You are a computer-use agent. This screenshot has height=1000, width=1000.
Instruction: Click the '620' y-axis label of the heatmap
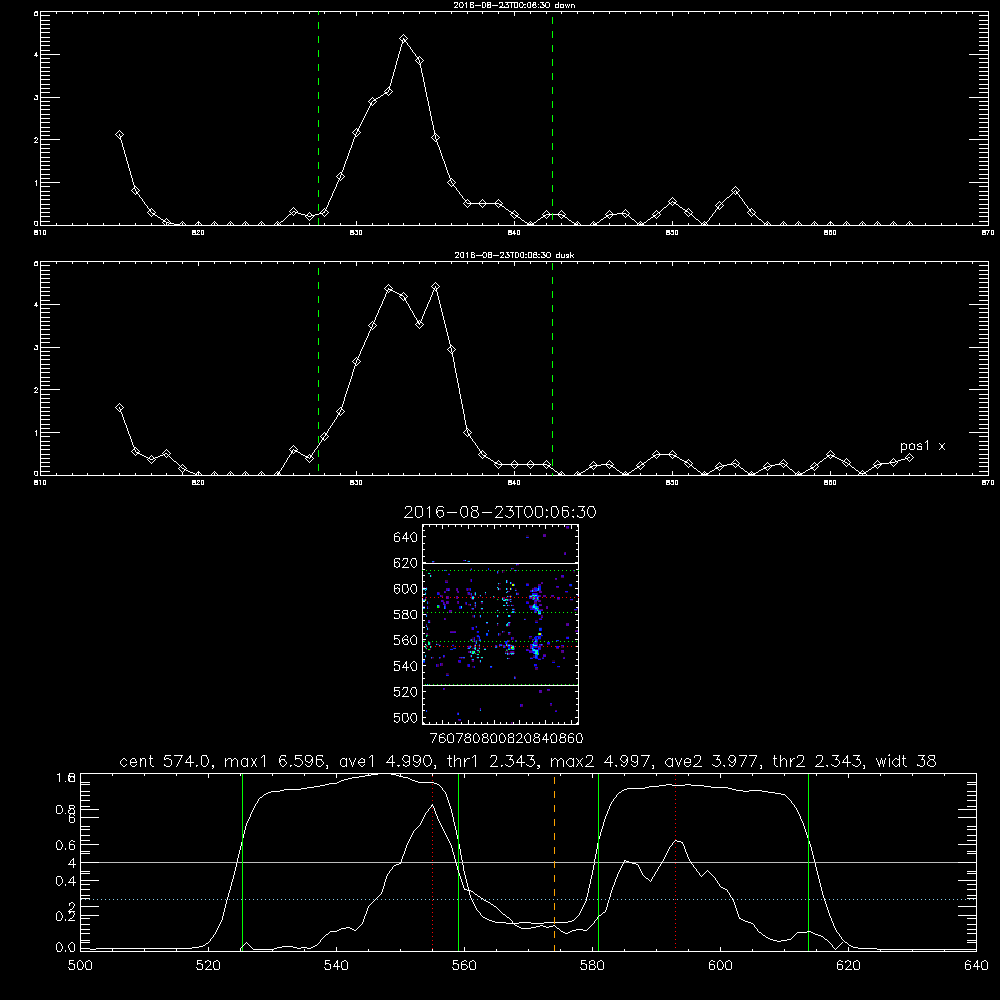(406, 563)
